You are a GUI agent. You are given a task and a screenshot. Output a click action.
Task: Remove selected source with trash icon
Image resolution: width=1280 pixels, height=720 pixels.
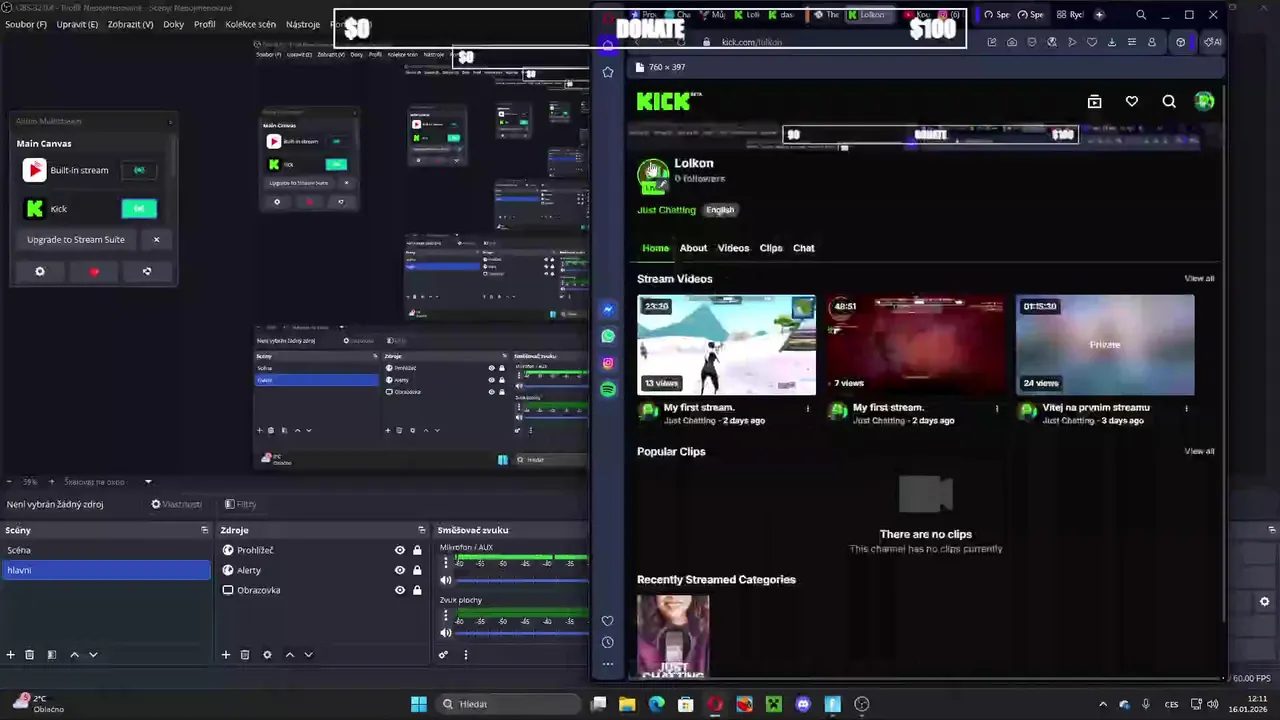[245, 655]
